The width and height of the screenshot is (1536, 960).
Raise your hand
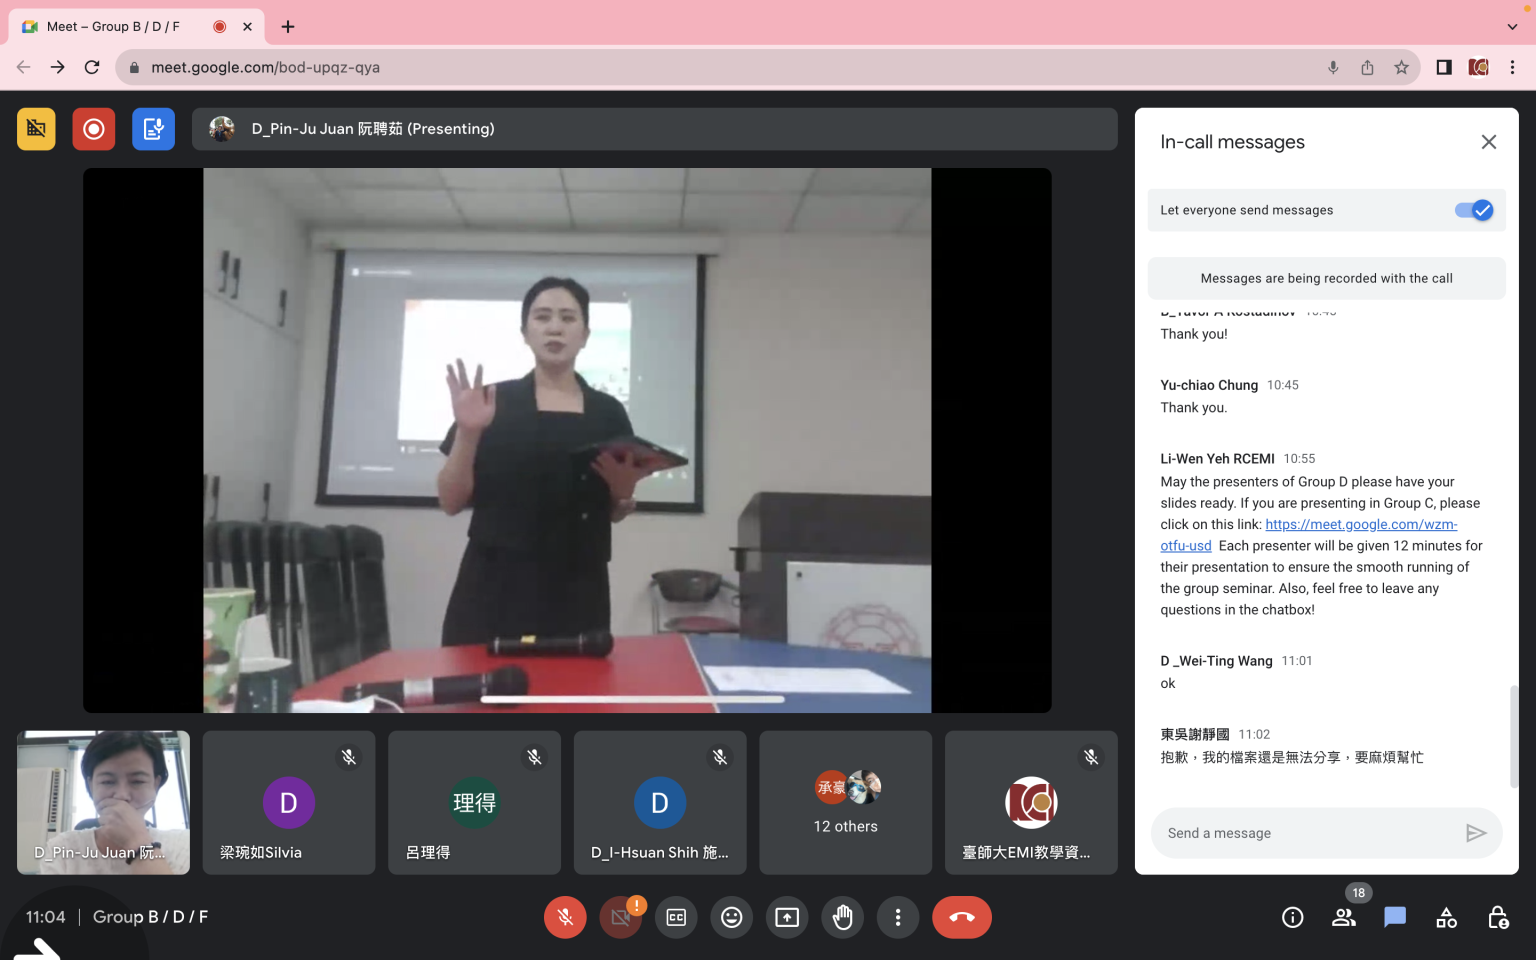(843, 917)
